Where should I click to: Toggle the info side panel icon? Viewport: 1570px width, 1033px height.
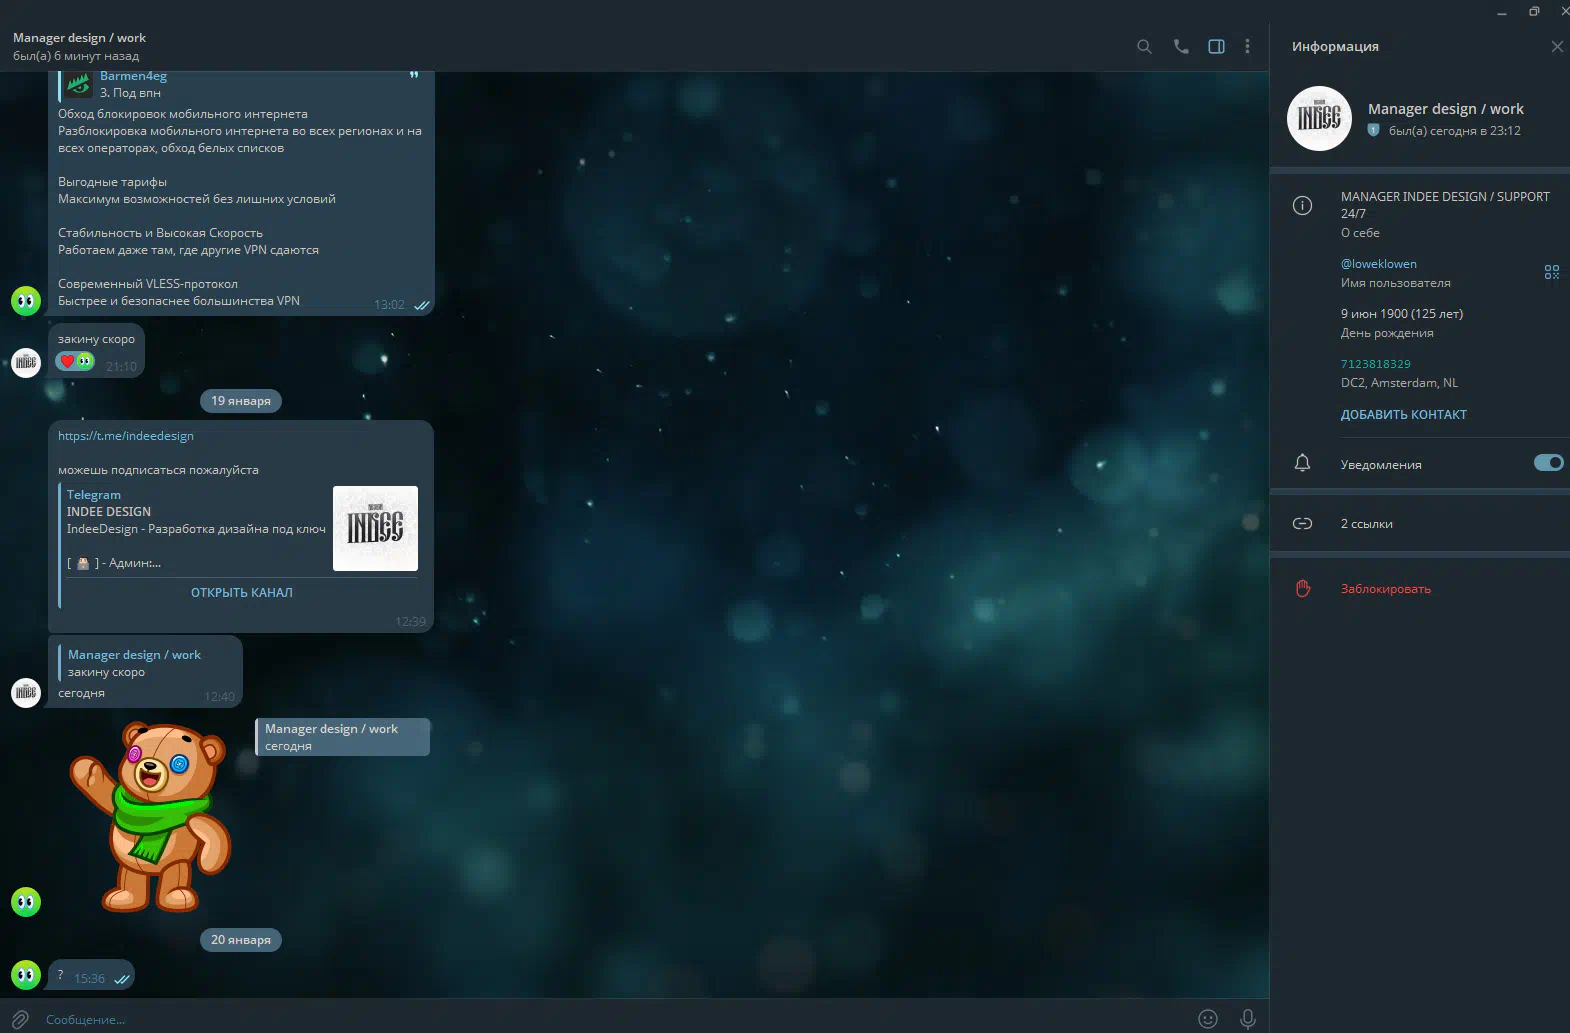point(1216,46)
